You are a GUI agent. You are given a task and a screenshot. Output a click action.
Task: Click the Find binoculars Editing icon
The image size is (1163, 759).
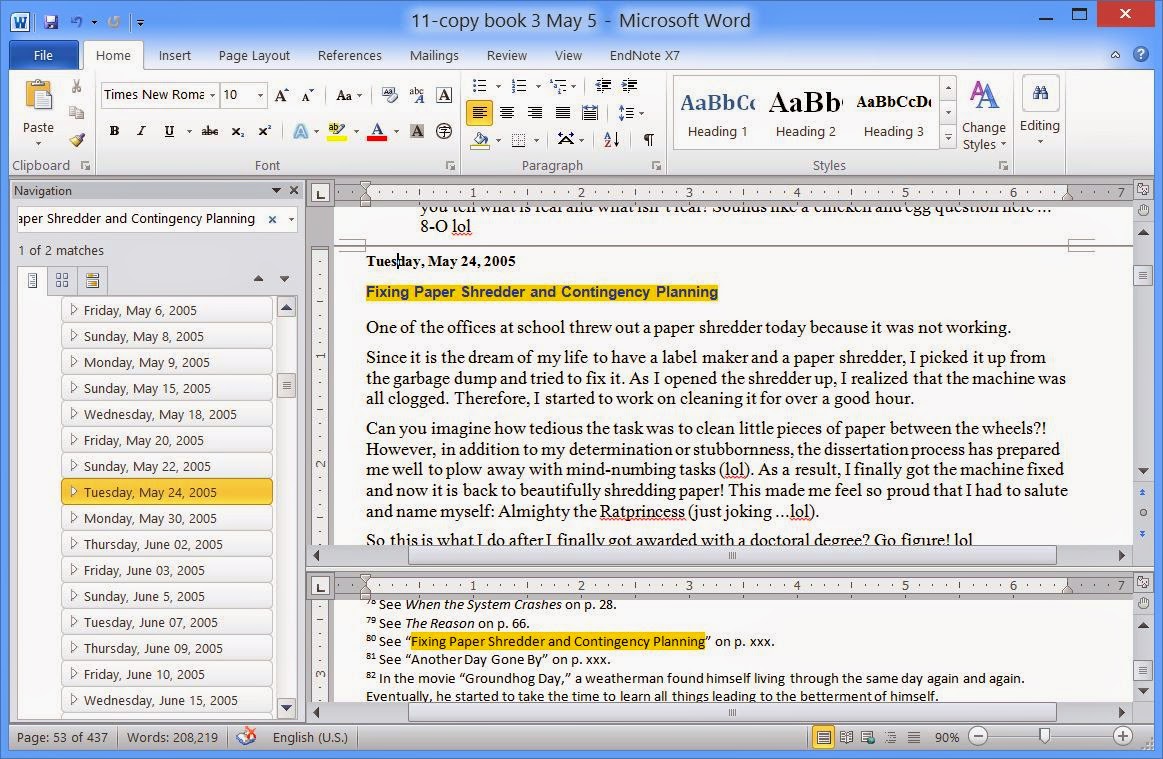(x=1040, y=93)
